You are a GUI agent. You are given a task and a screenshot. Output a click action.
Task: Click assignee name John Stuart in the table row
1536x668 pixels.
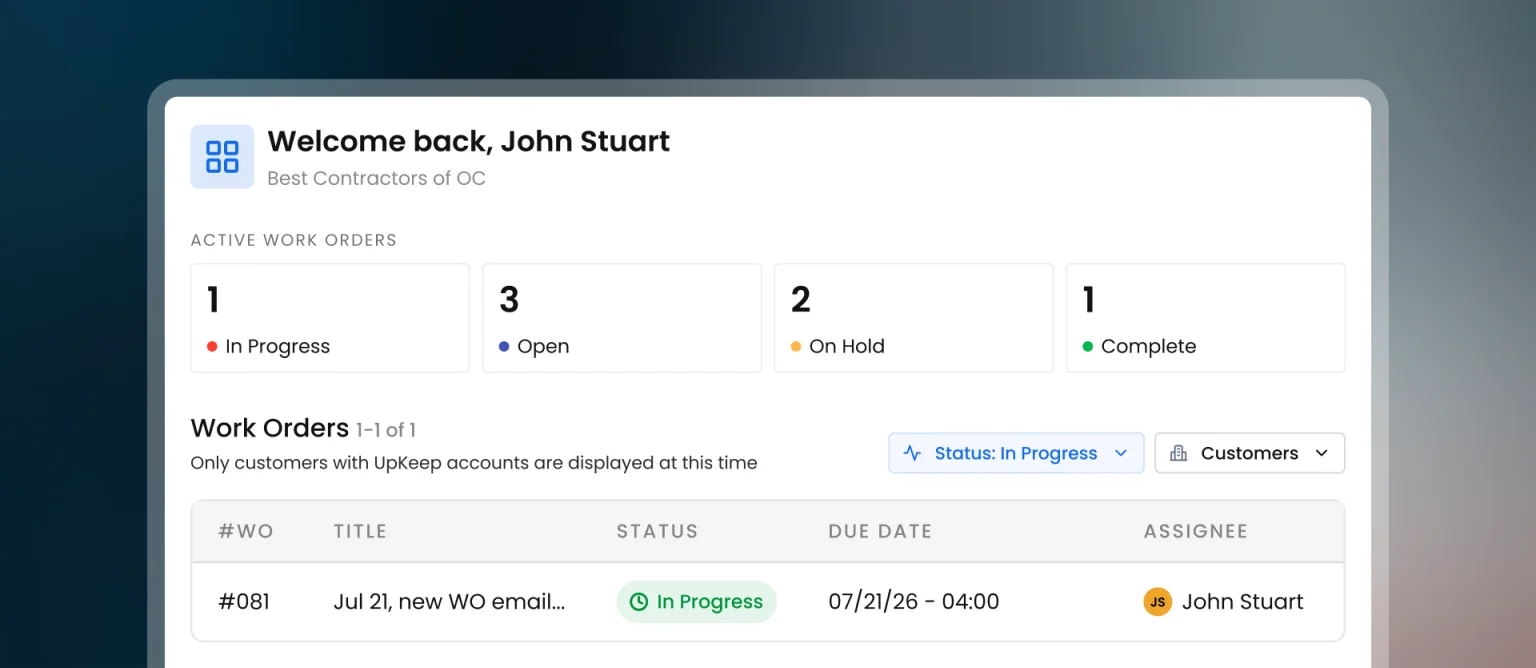pos(1243,602)
